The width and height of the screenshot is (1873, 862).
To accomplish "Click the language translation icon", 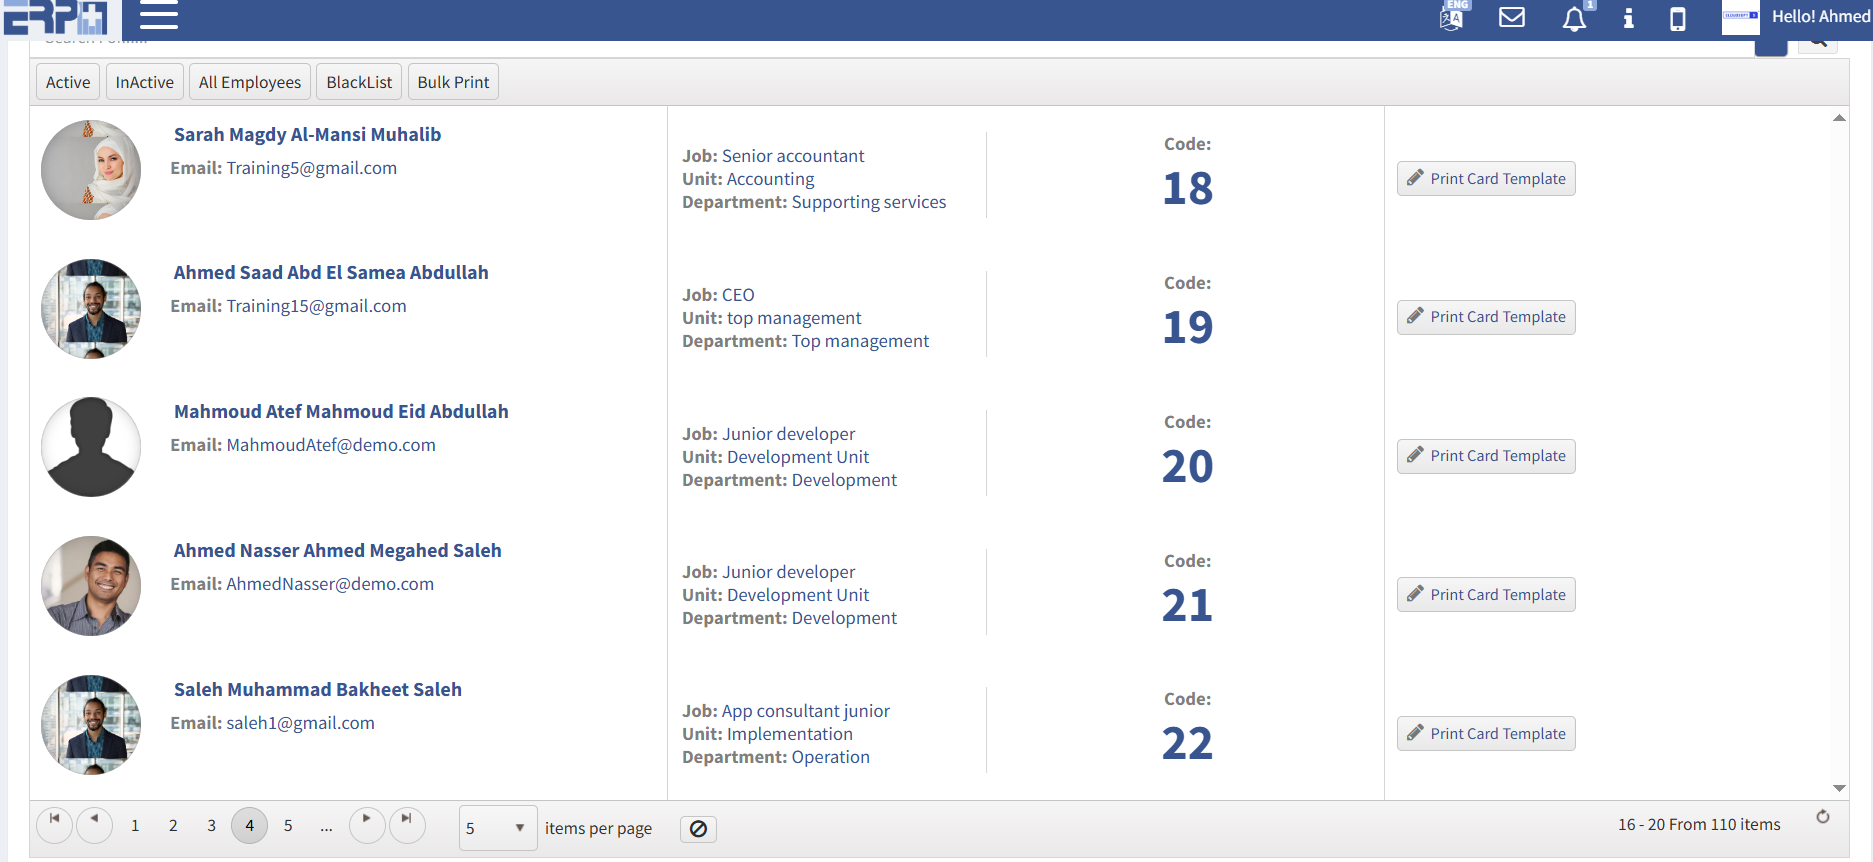I will pos(1452,17).
